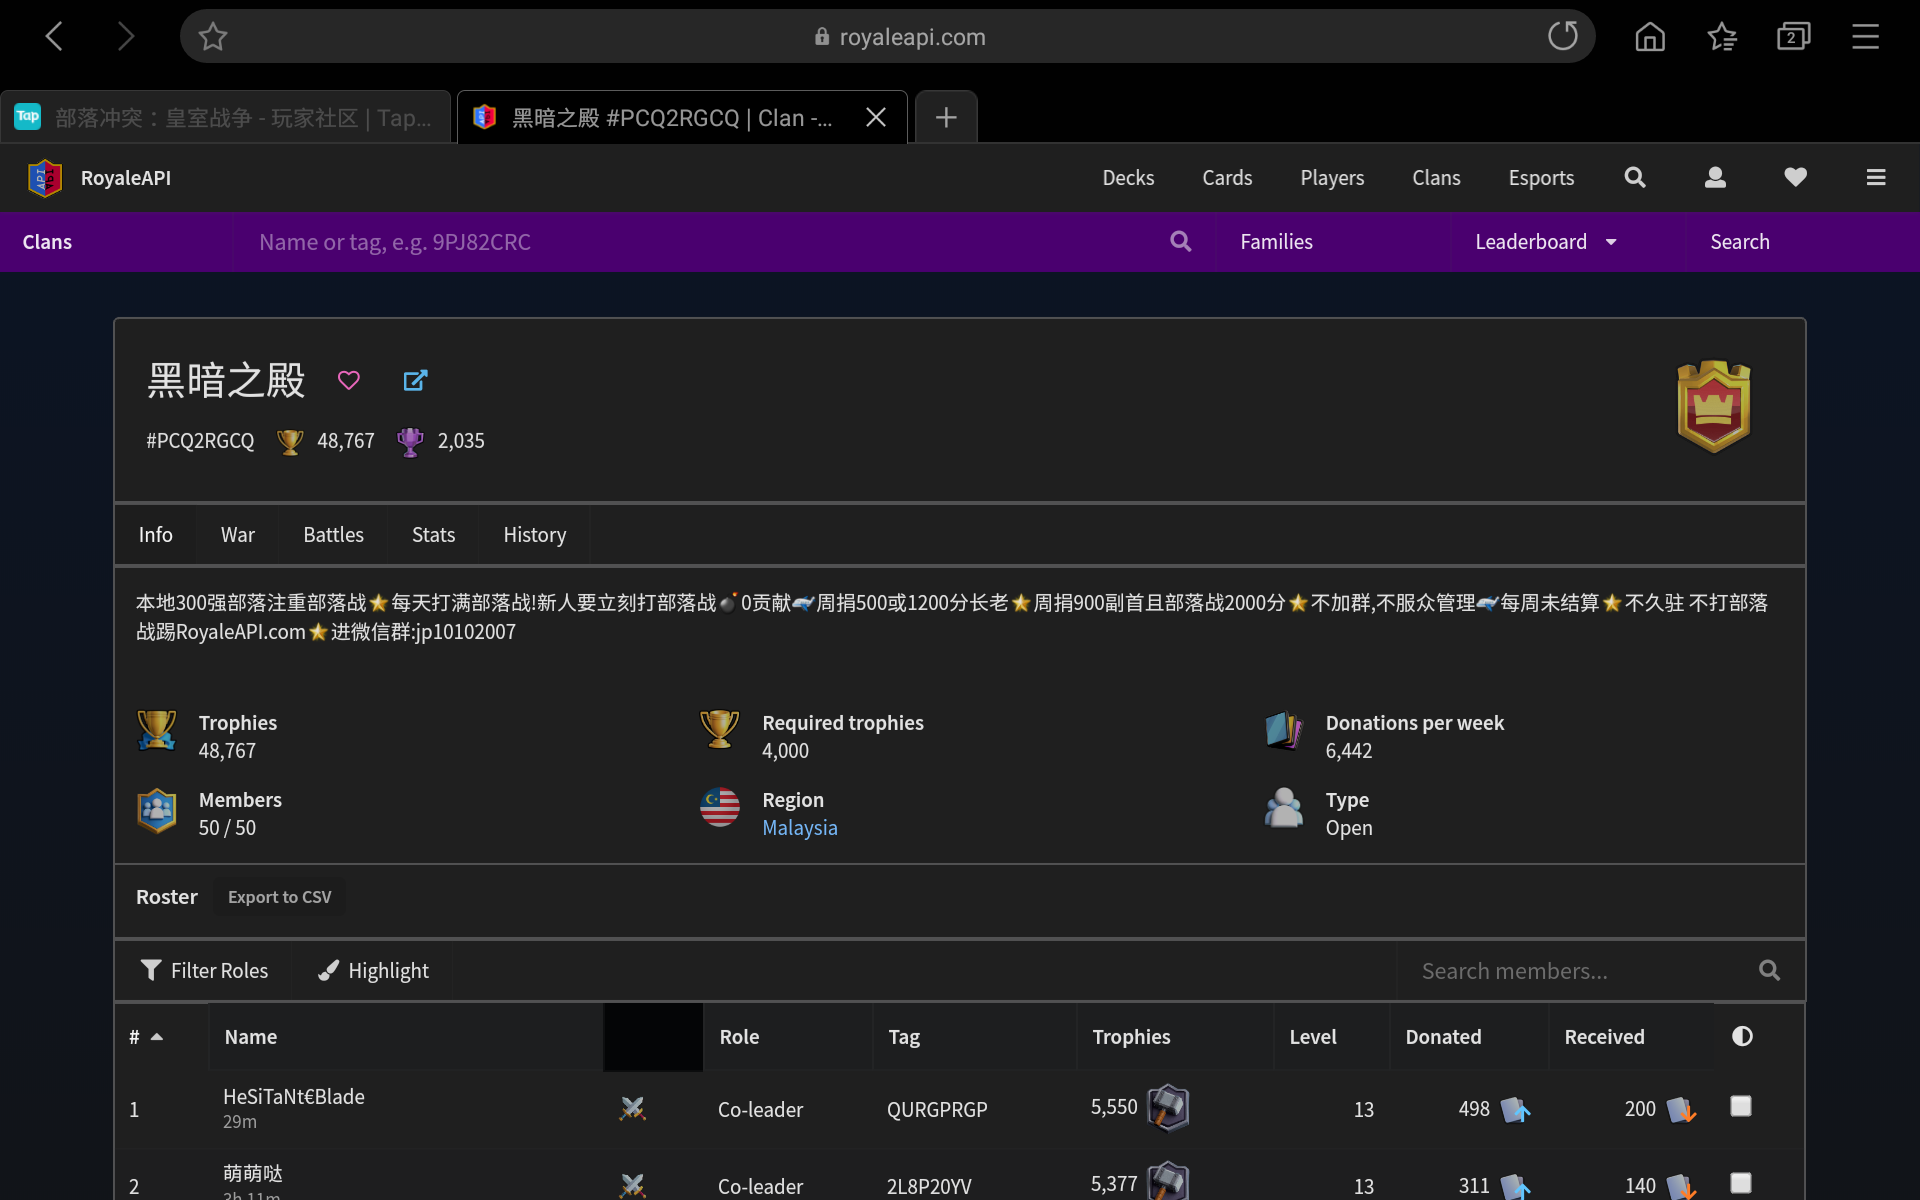This screenshot has width=1920, height=1200.
Task: Open the RoyaleAPI hamburger menu
Action: pos(1875,177)
